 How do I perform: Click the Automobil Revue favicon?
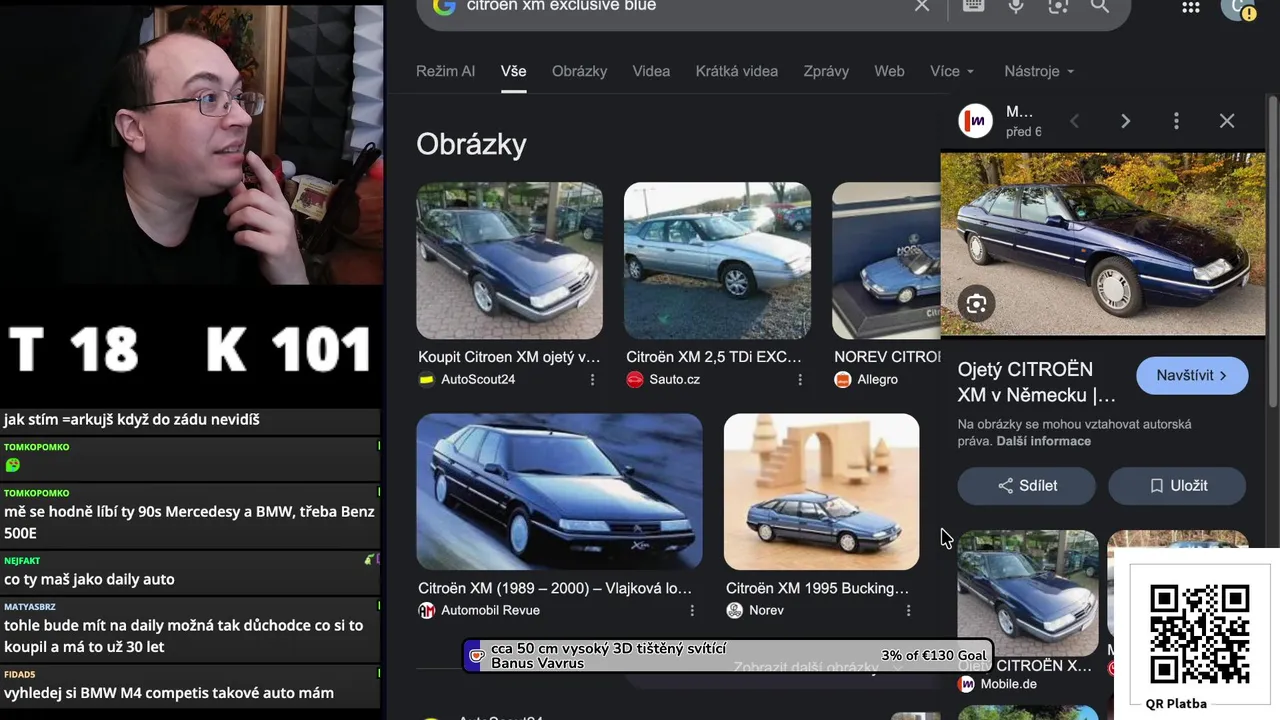[427, 610]
